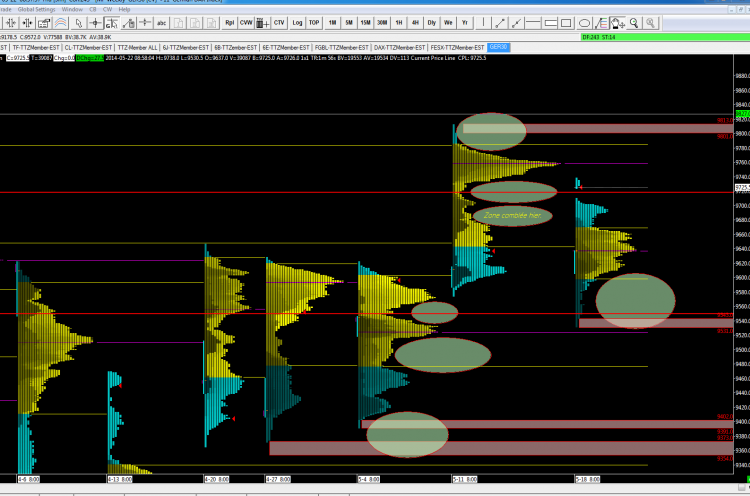Activate the crosshair cursor tool
Viewport: 750px width, 496px height.
[x=96, y=23]
